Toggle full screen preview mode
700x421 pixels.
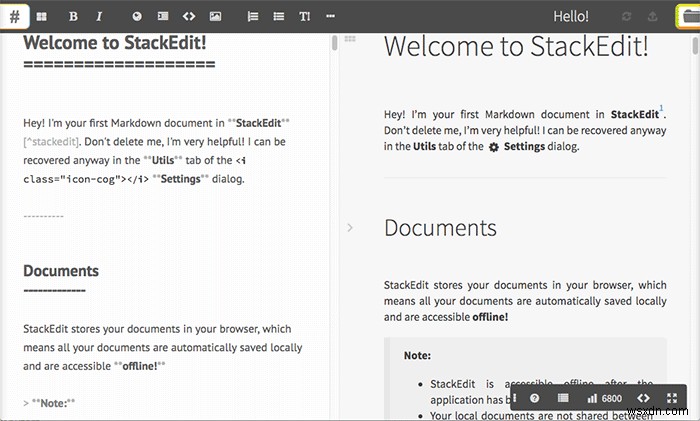click(x=671, y=398)
